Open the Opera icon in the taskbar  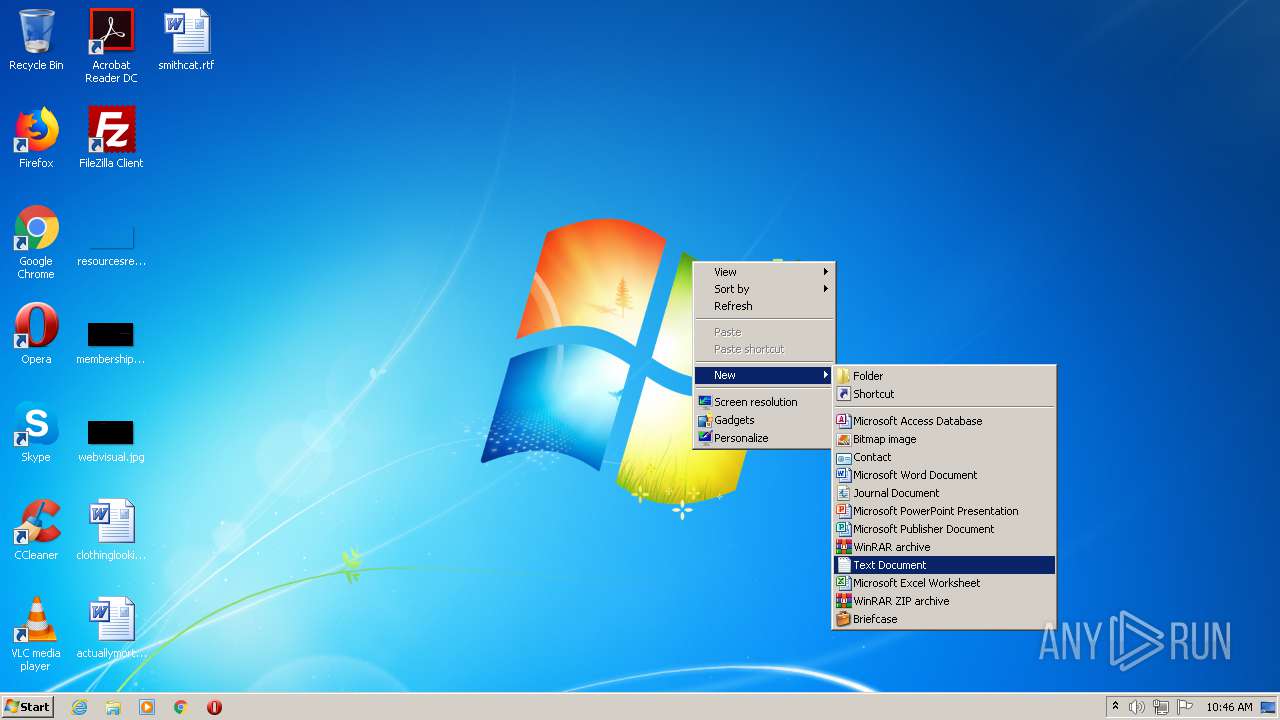pyautogui.click(x=214, y=707)
